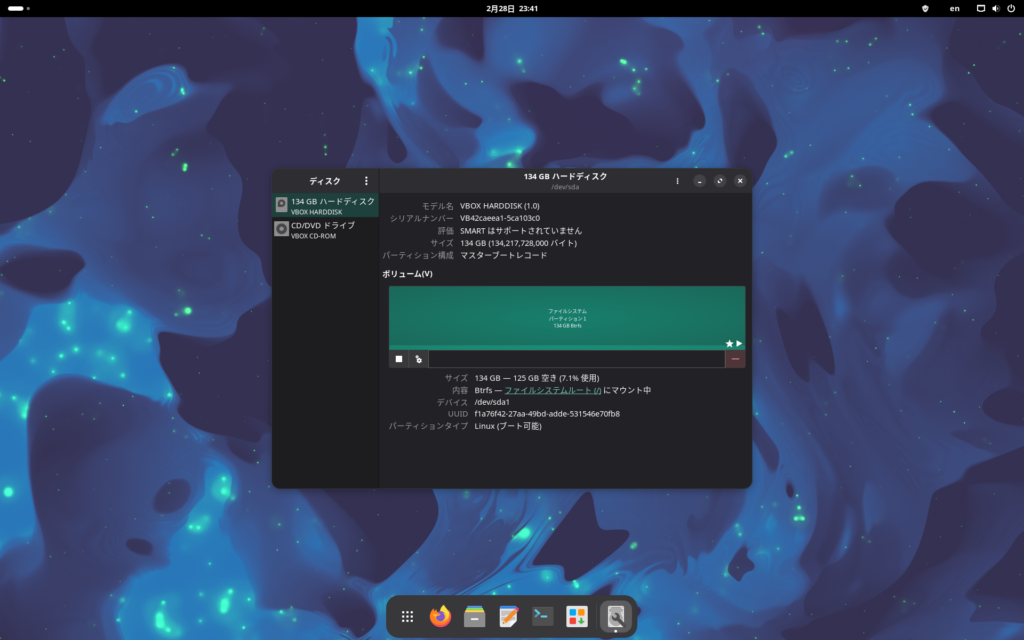Select the 134 GB ハードディスク drive

pyautogui.click(x=326, y=206)
